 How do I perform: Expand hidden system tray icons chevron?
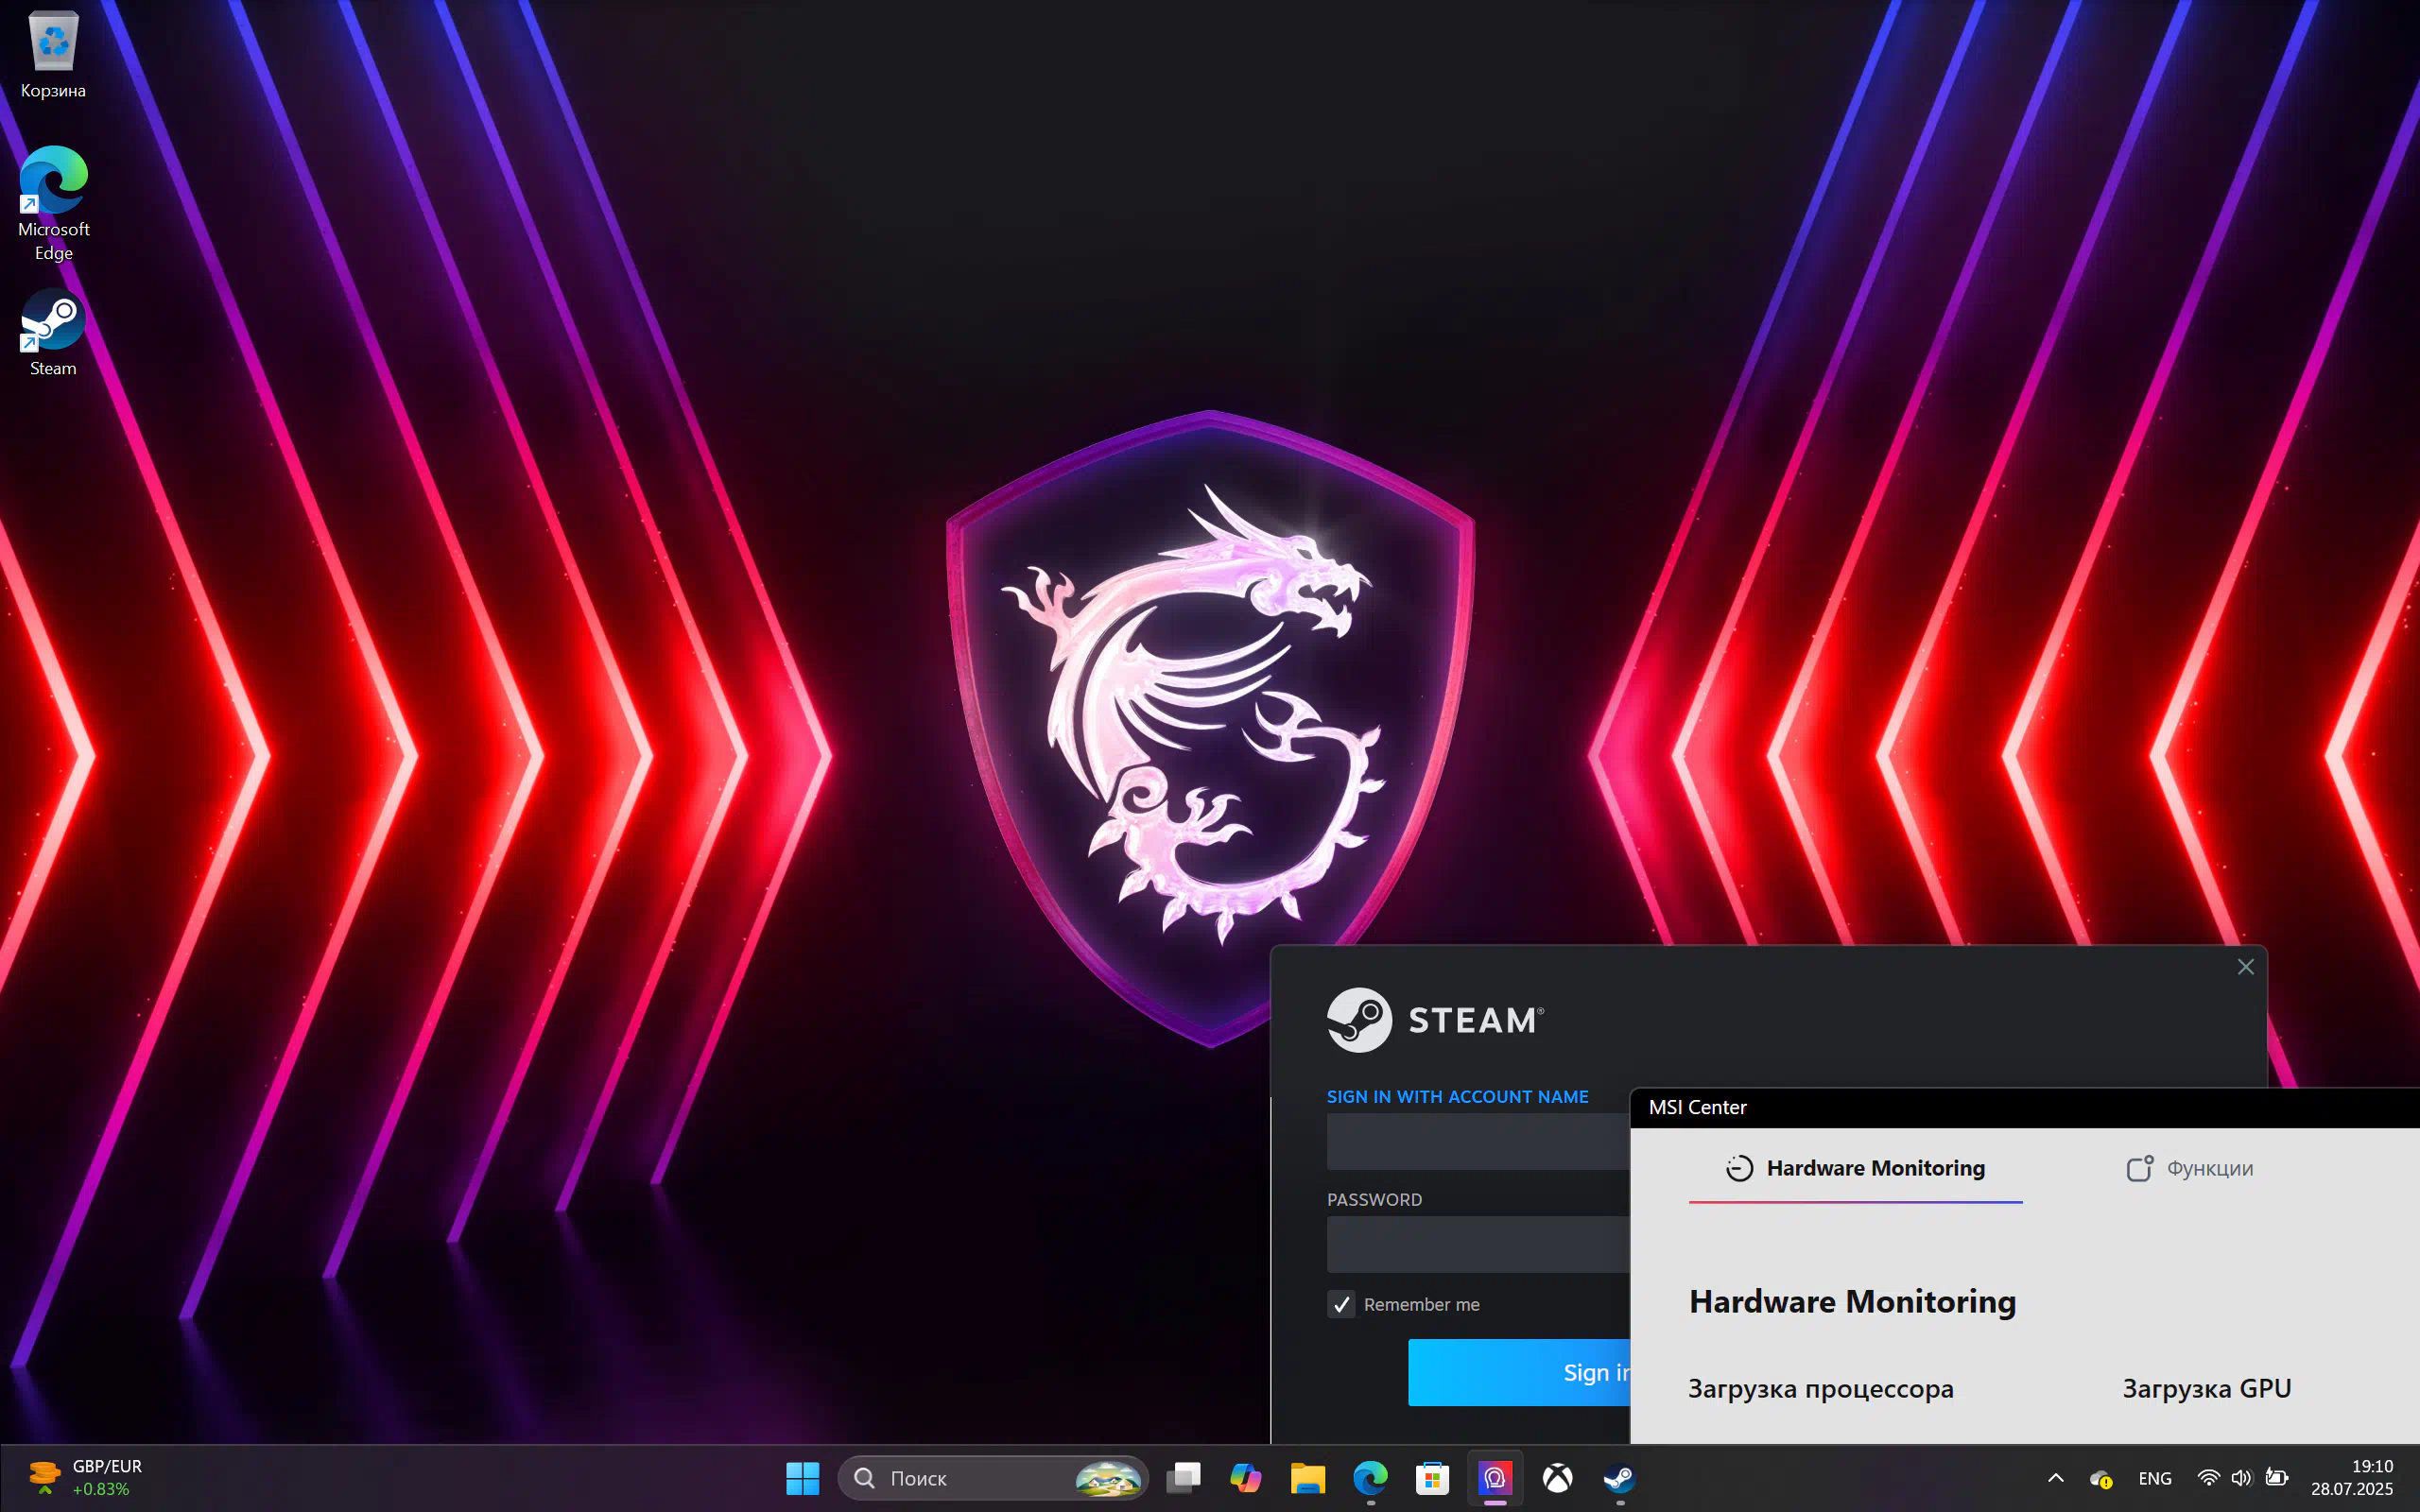click(x=2056, y=1477)
